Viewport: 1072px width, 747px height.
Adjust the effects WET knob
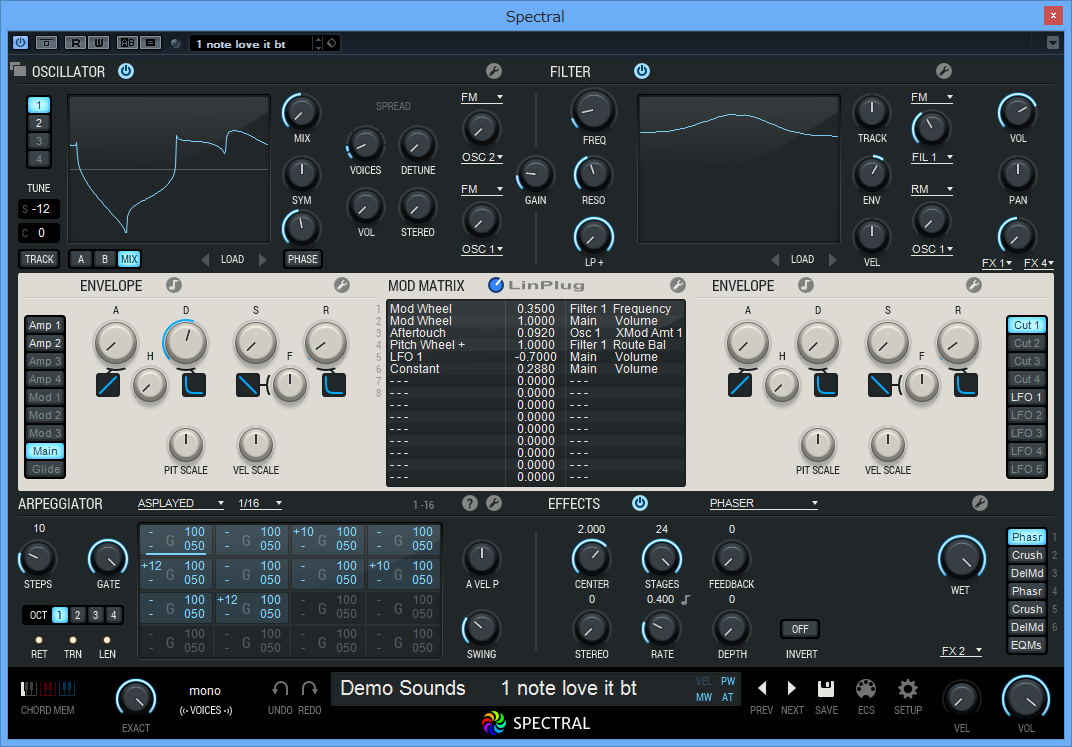[961, 558]
